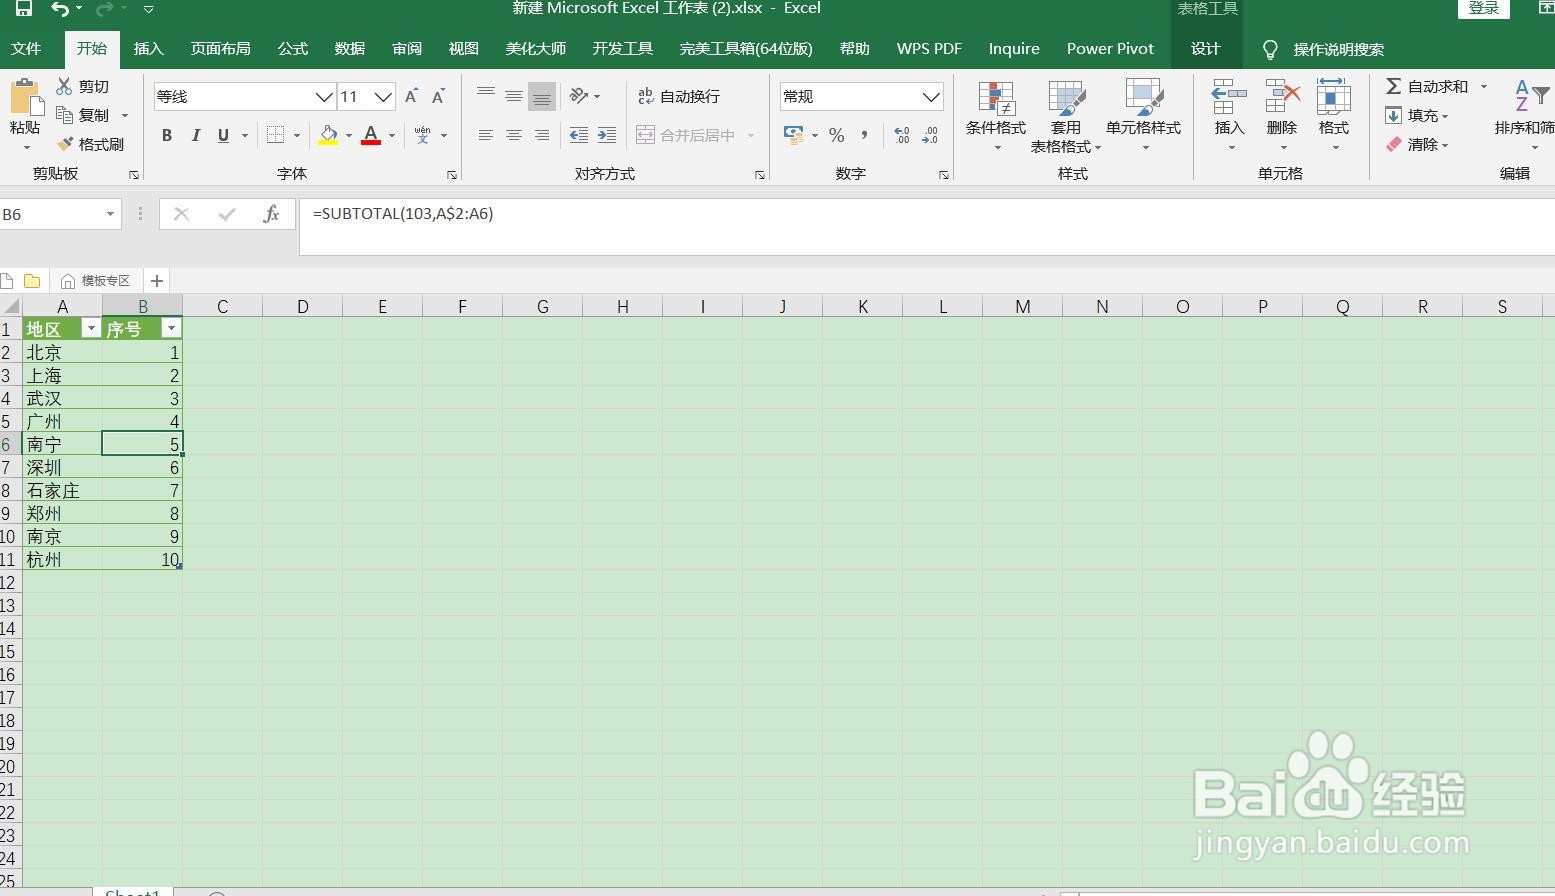1555x896 pixels.
Task: Add new tab with plus button
Action: (156, 281)
